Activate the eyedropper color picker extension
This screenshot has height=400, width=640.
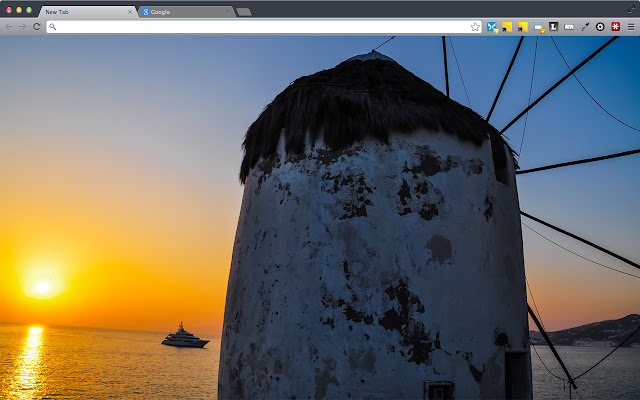[x=585, y=27]
